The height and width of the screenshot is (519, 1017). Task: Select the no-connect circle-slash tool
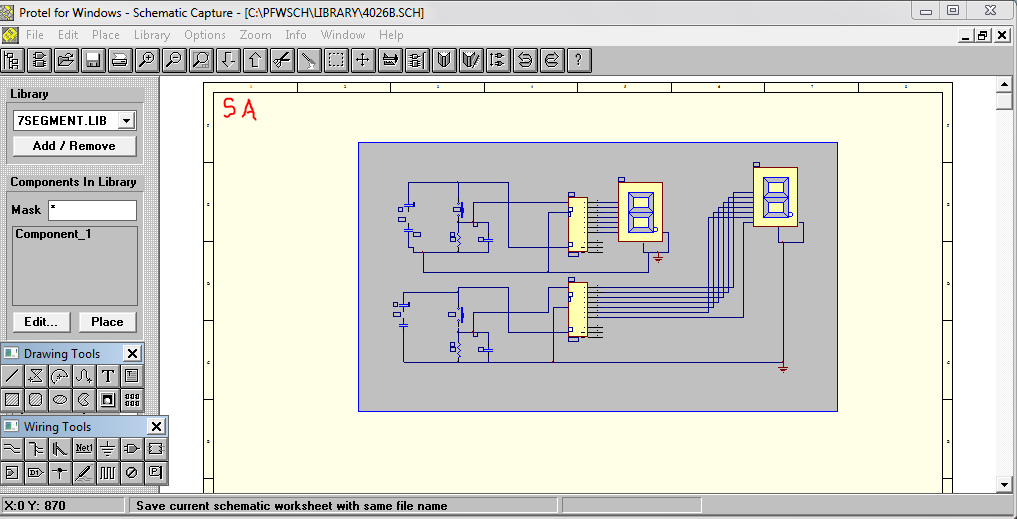[132, 472]
